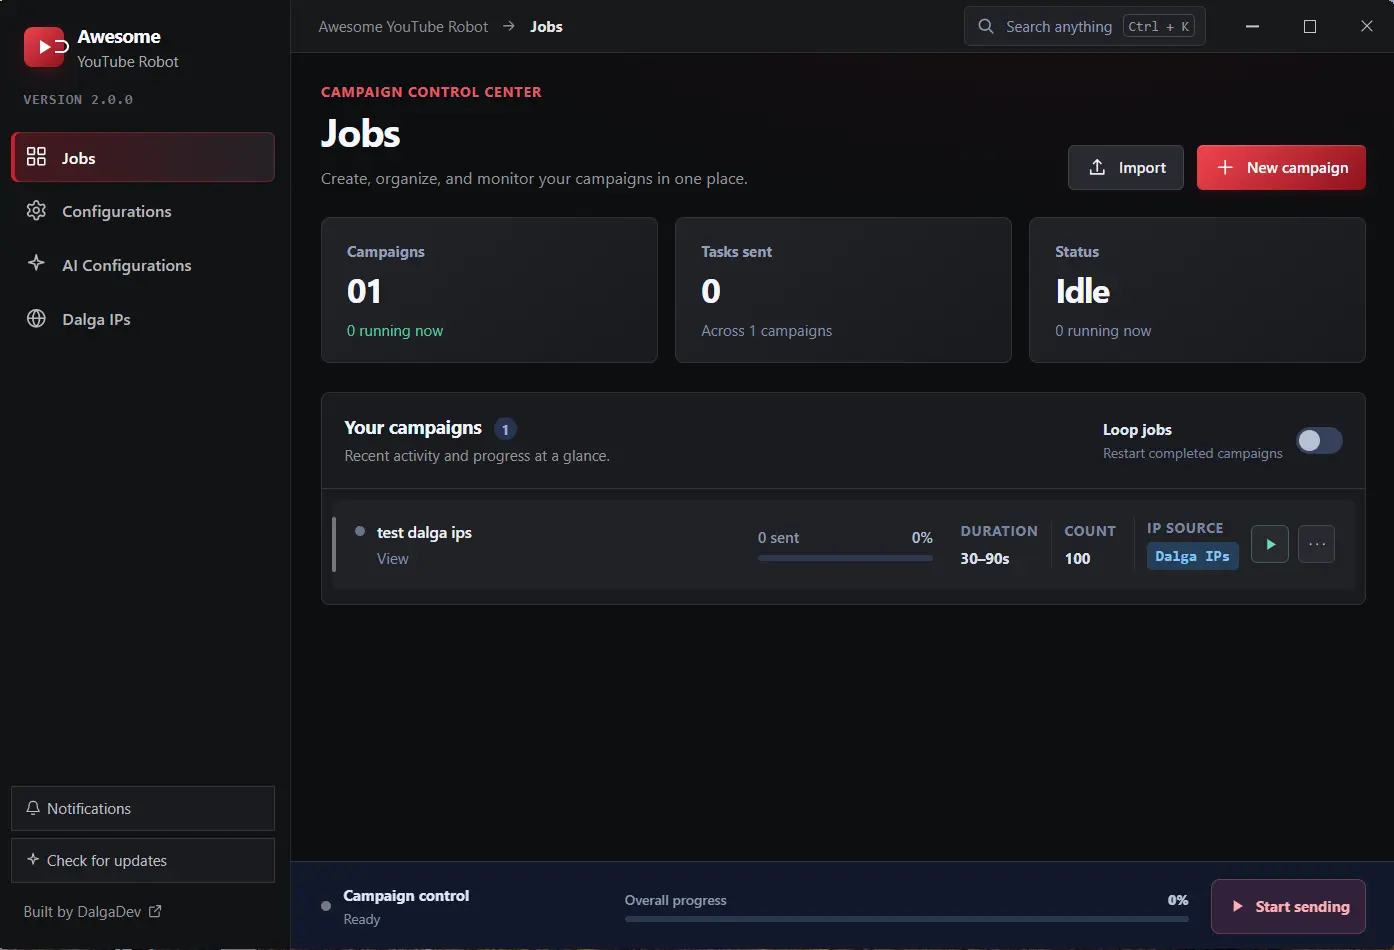Click the Ctrl + K shortcut badge
The width and height of the screenshot is (1394, 950).
point(1159,26)
